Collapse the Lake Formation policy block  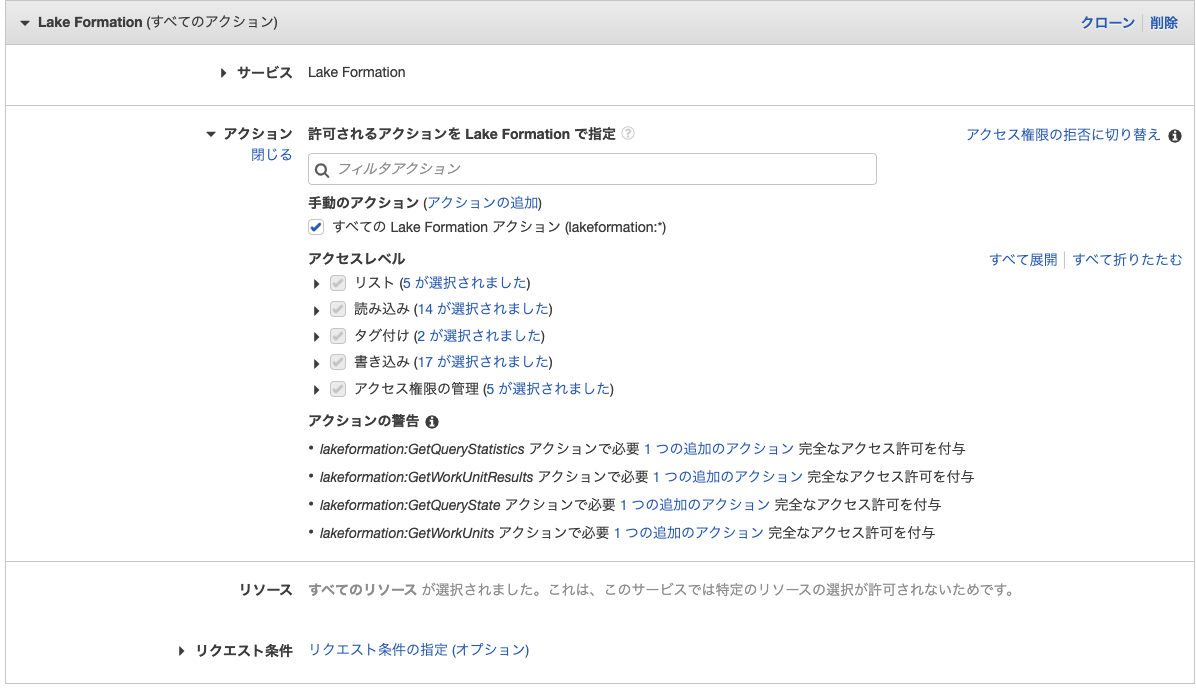[24, 23]
